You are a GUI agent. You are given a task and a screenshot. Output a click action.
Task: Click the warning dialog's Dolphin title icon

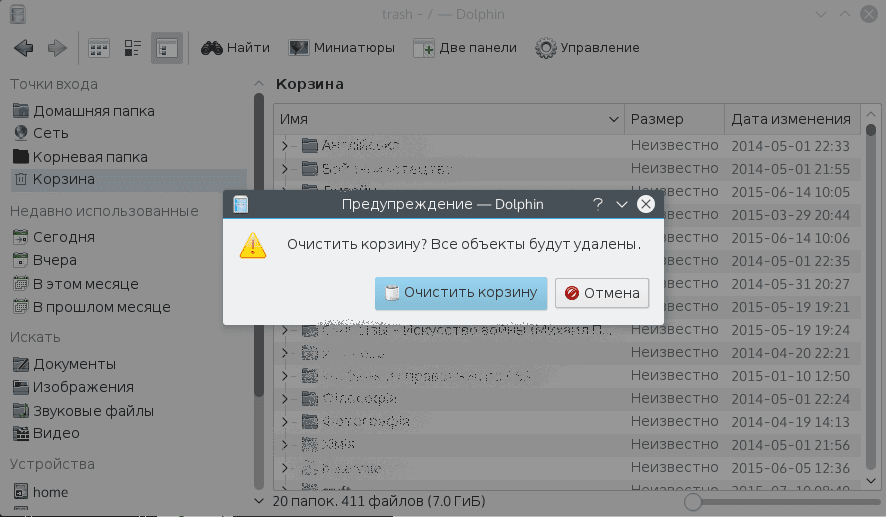tap(241, 204)
